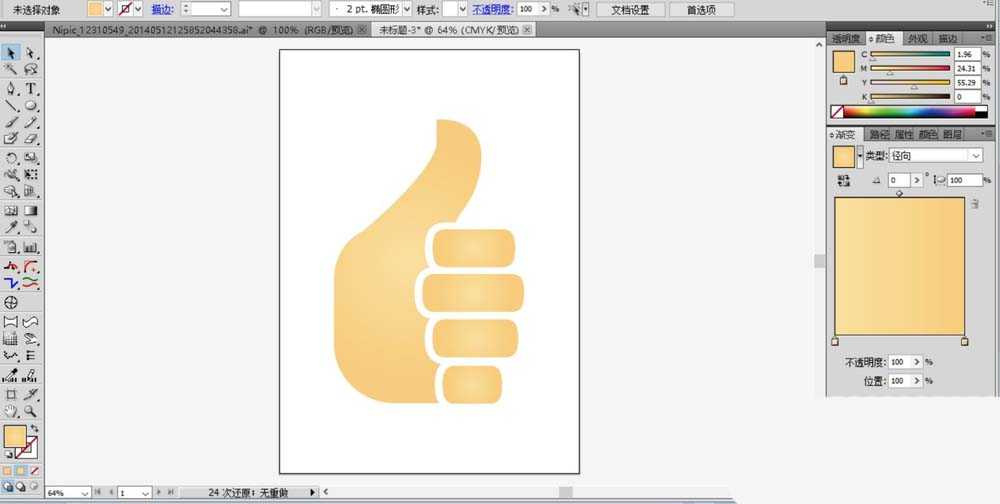Switch toolbox to gradient fill mode
Viewport: 1000px width, 504px height.
tap(21, 471)
